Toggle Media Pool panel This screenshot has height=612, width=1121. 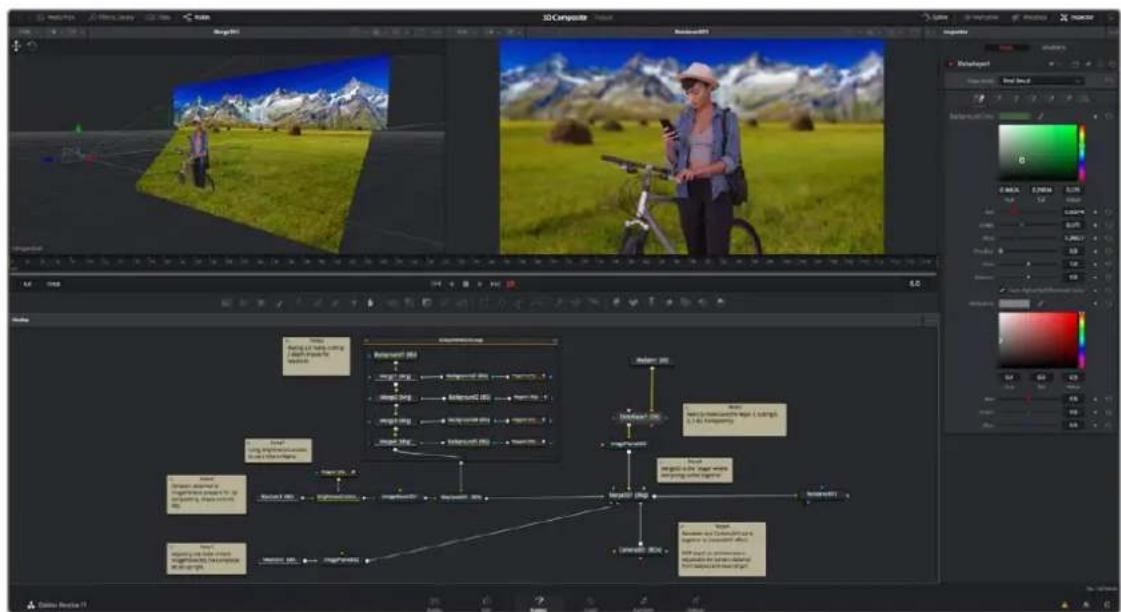pos(56,16)
